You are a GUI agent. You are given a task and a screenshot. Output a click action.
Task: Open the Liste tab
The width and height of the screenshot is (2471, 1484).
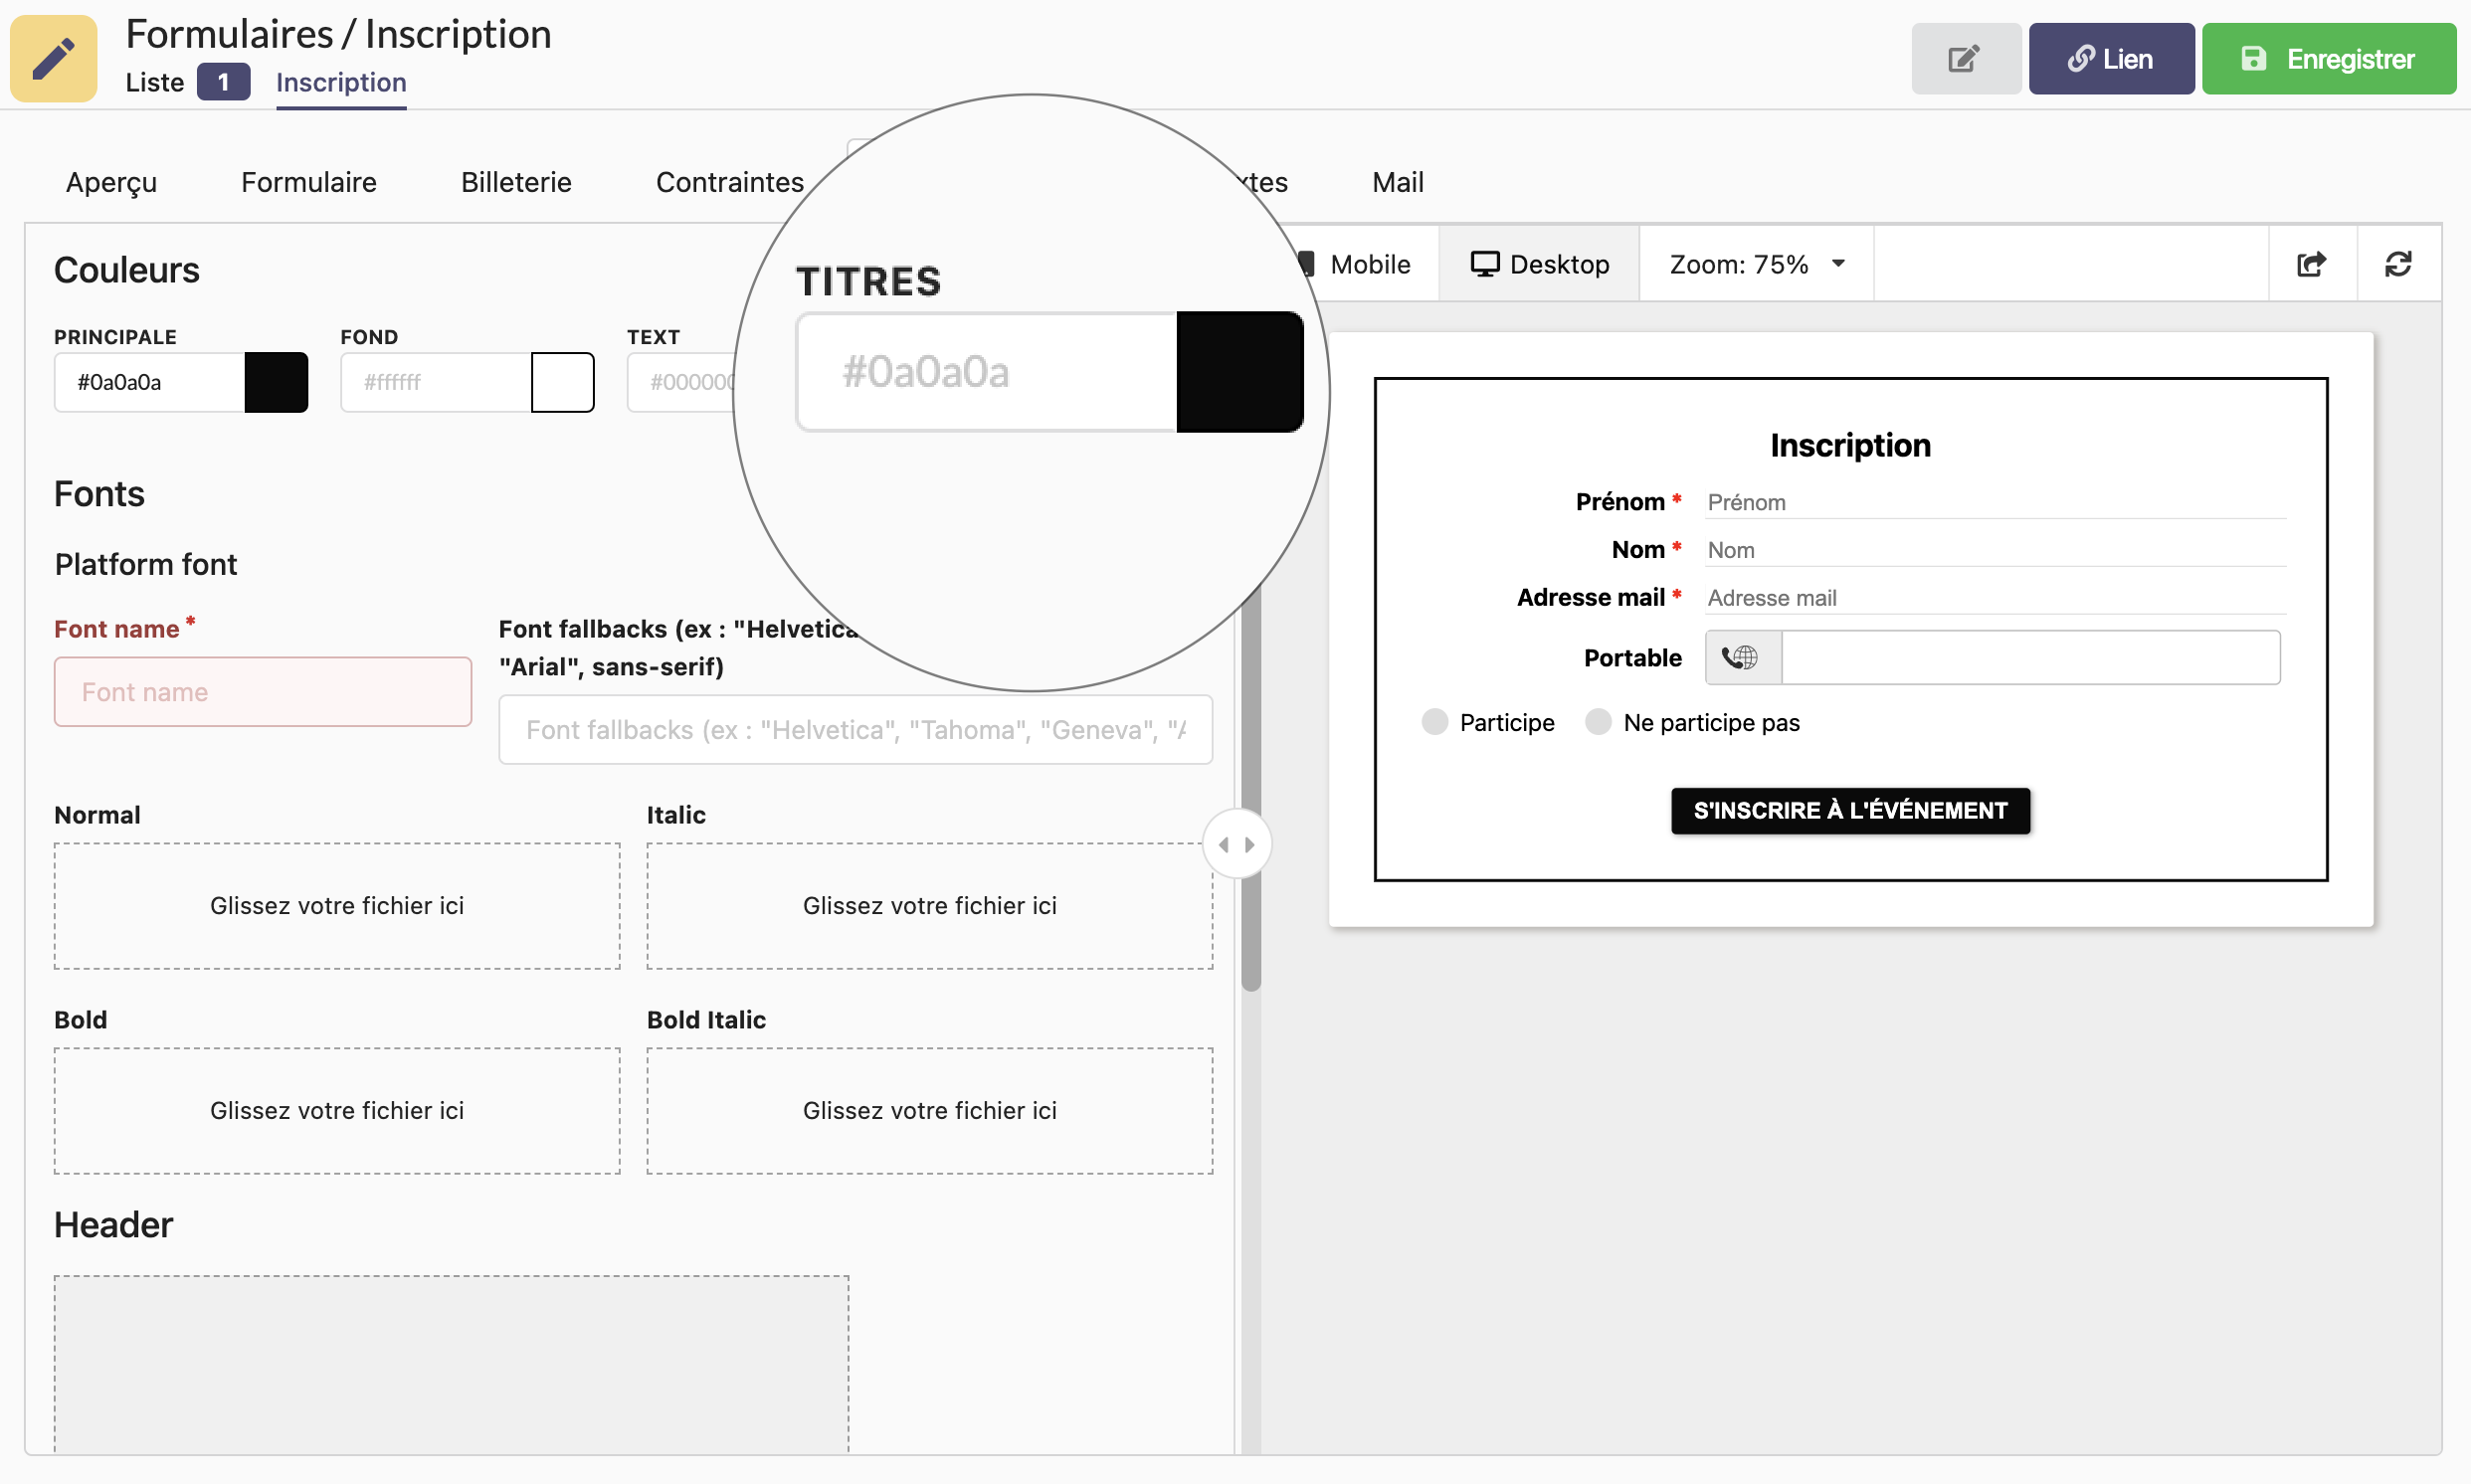point(155,82)
